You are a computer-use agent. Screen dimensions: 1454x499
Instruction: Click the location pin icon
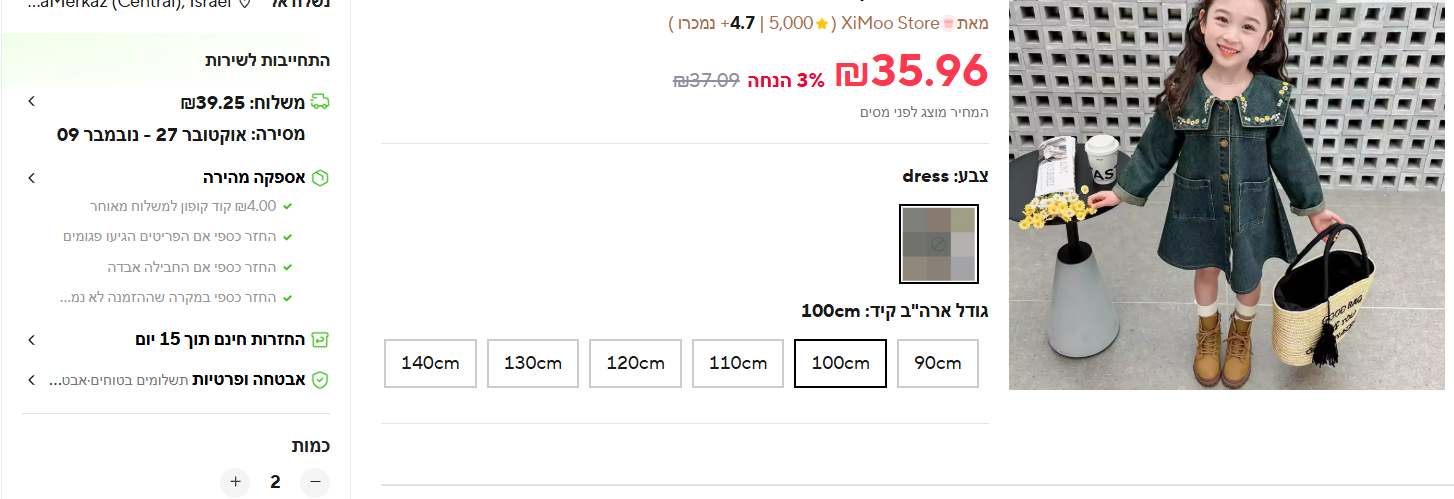point(245,4)
